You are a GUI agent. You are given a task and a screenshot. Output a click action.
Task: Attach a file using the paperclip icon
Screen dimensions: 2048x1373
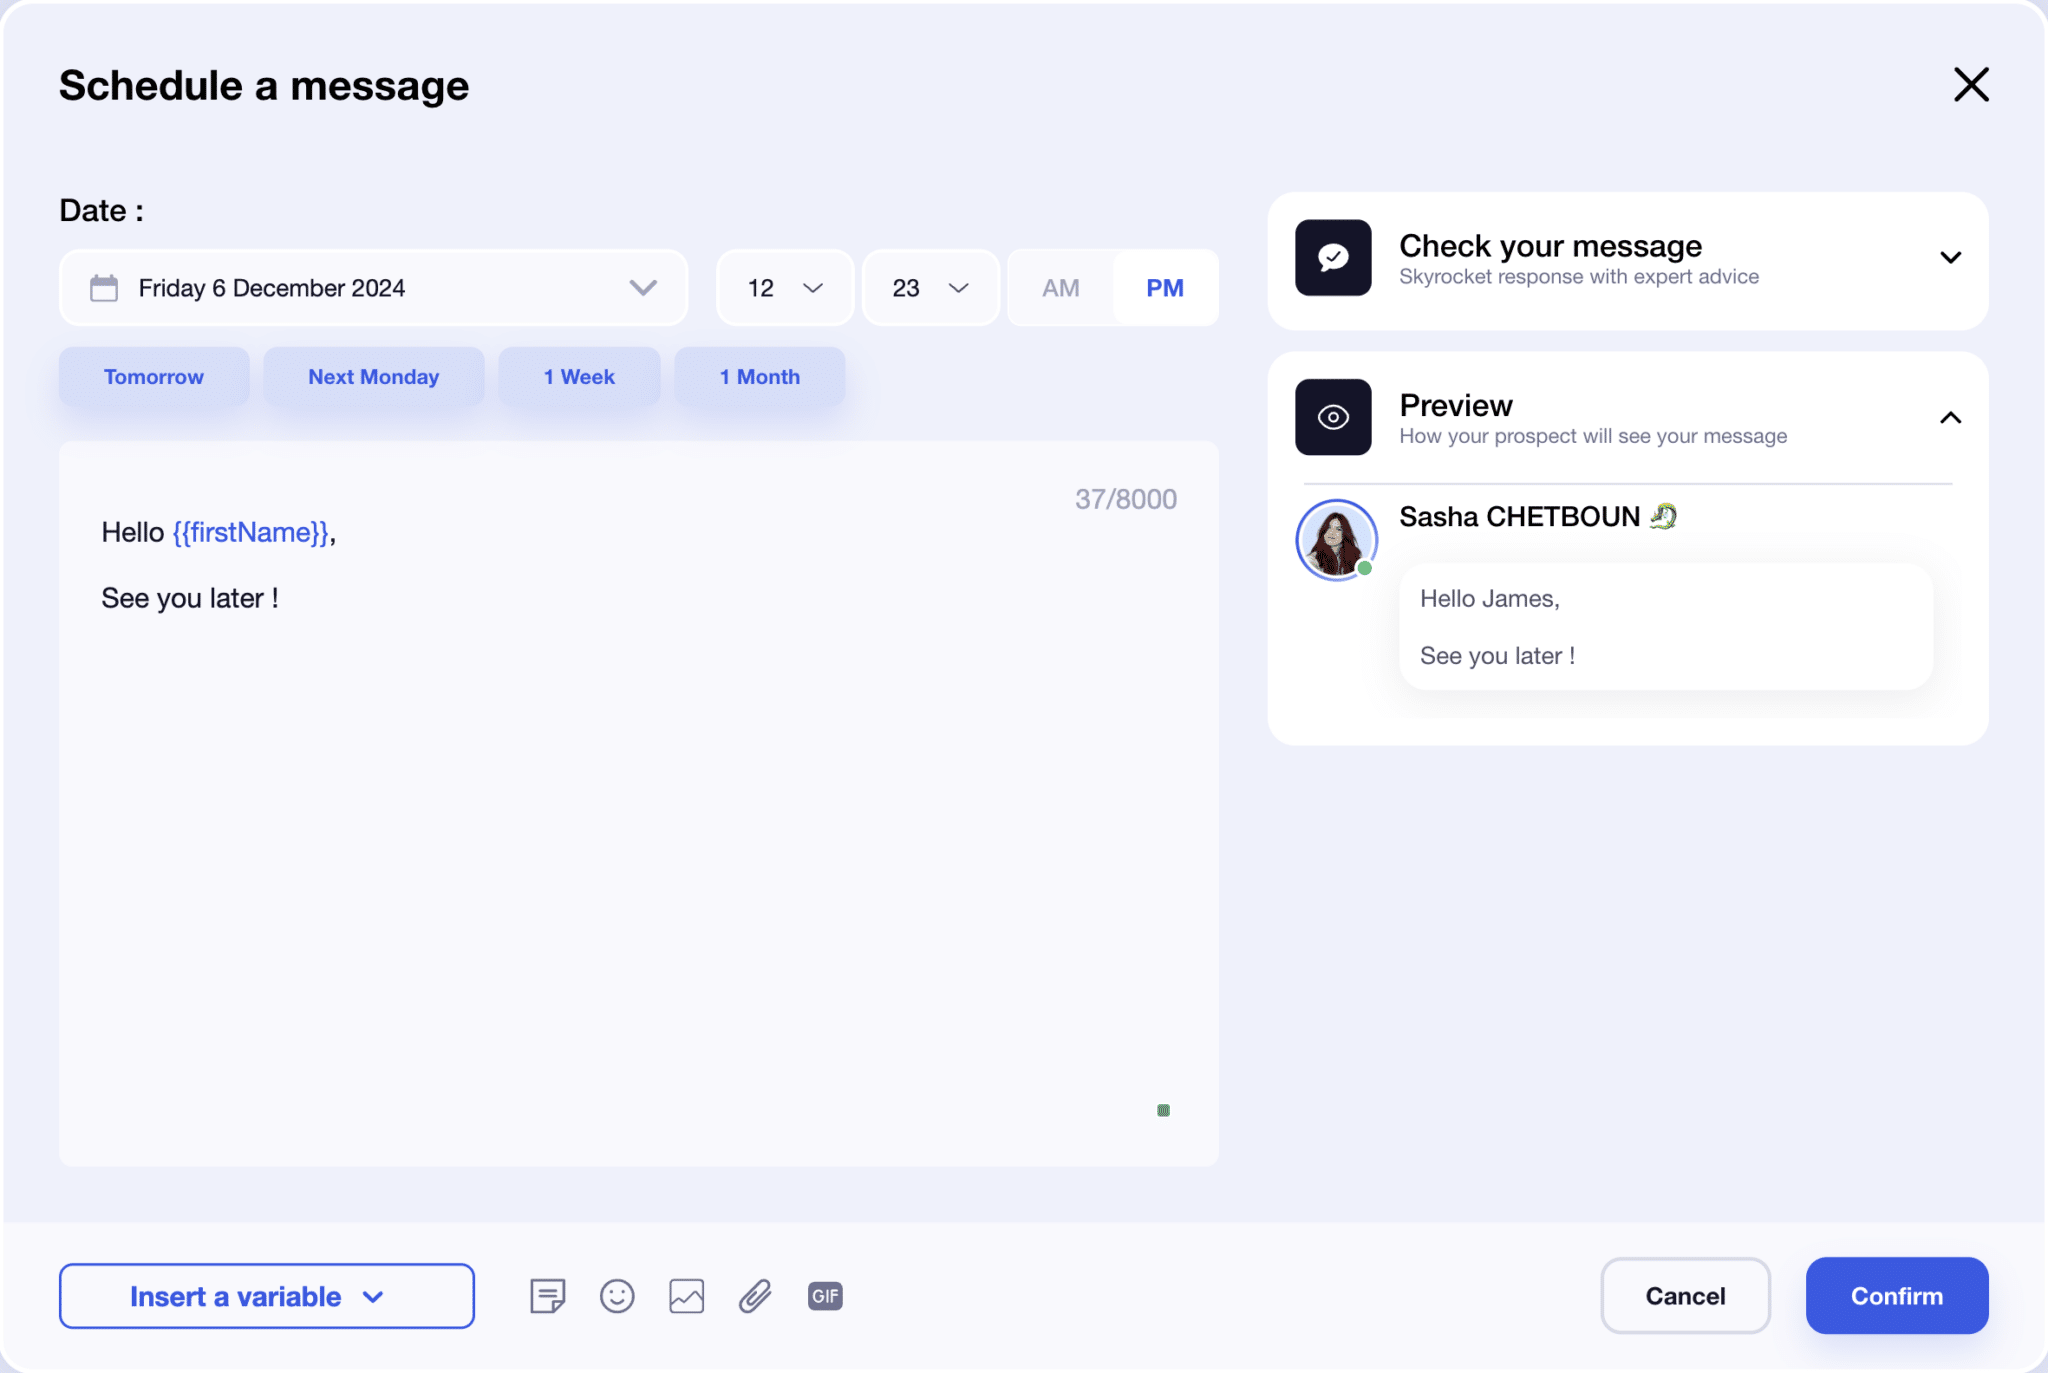[x=755, y=1296]
